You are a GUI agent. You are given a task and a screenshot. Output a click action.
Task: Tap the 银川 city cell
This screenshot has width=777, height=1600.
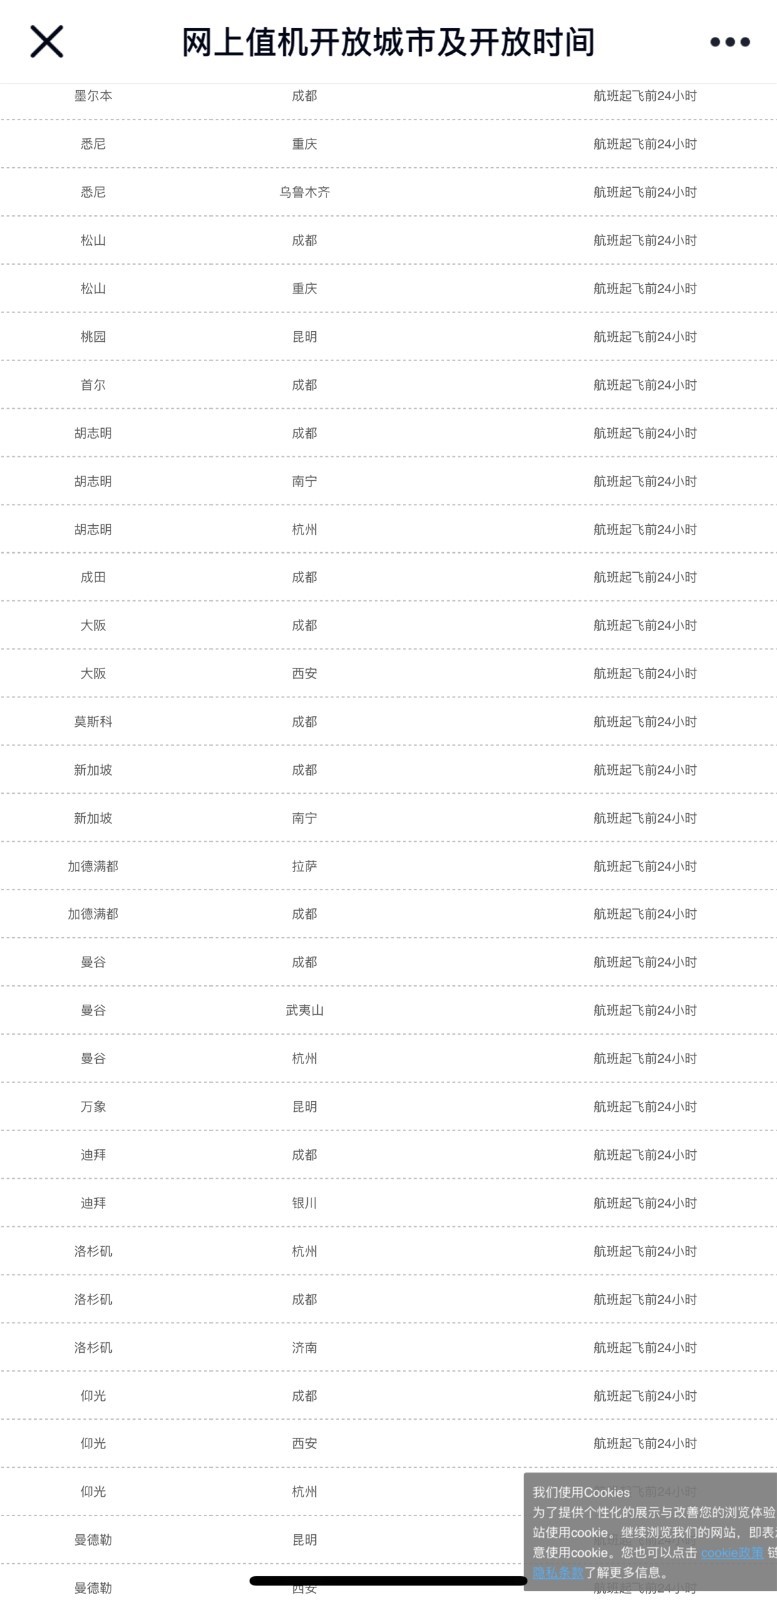[304, 1203]
